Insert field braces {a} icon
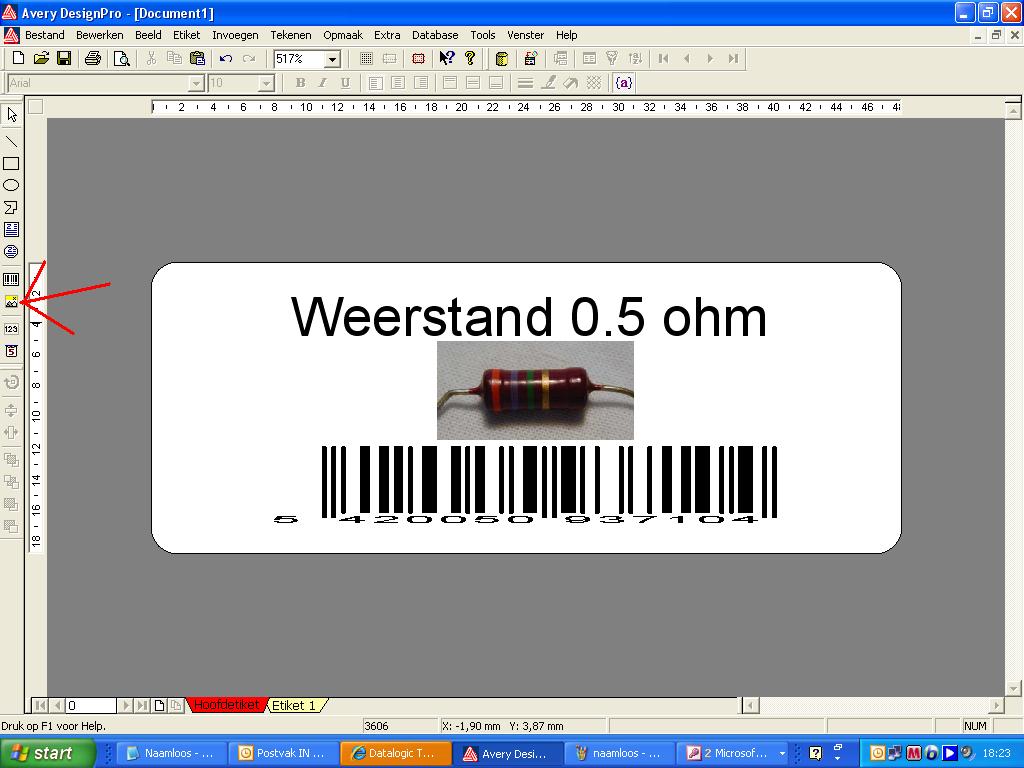 [624, 83]
